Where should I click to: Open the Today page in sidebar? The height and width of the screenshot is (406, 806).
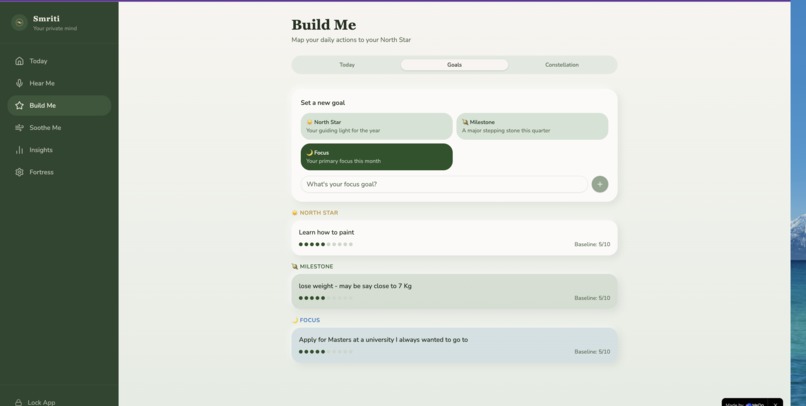coord(59,61)
